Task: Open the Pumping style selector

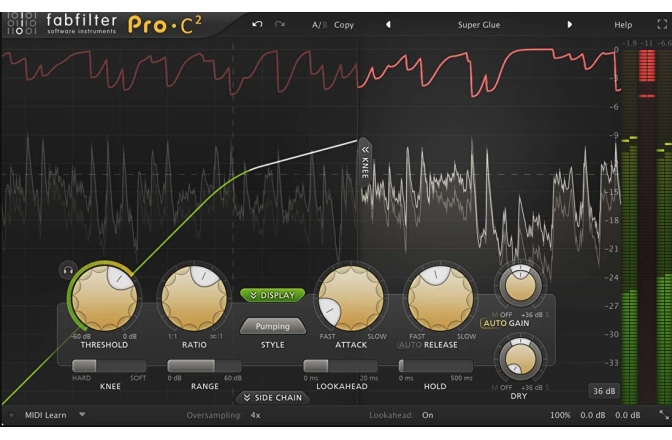Action: 273,326
